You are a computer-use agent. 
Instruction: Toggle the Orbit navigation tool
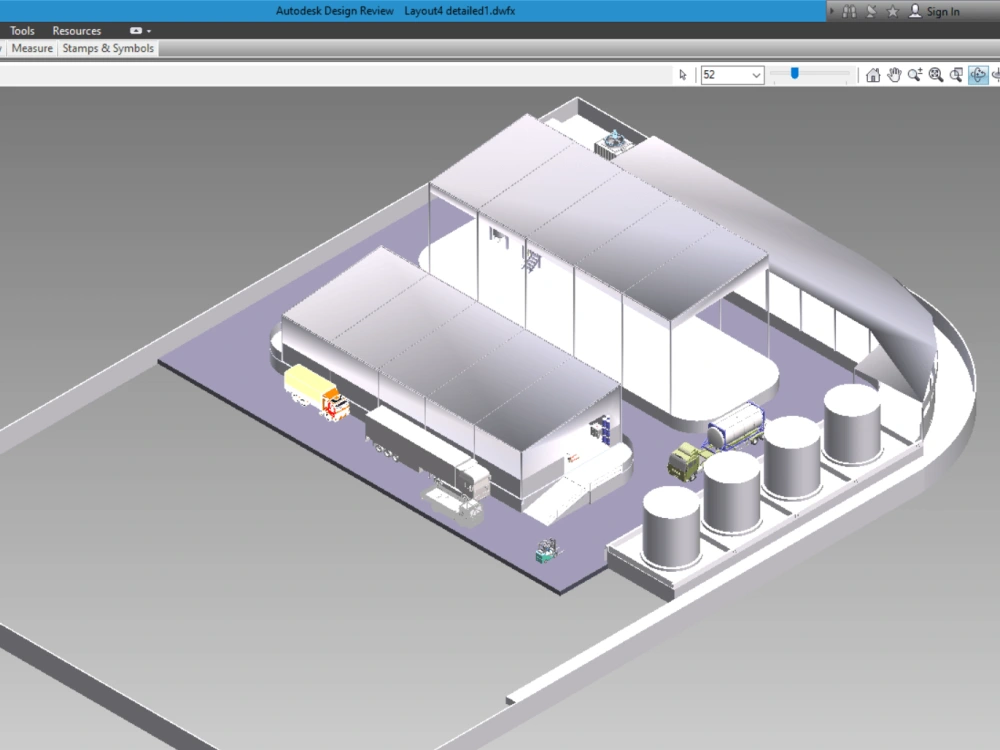pyautogui.click(x=978, y=74)
